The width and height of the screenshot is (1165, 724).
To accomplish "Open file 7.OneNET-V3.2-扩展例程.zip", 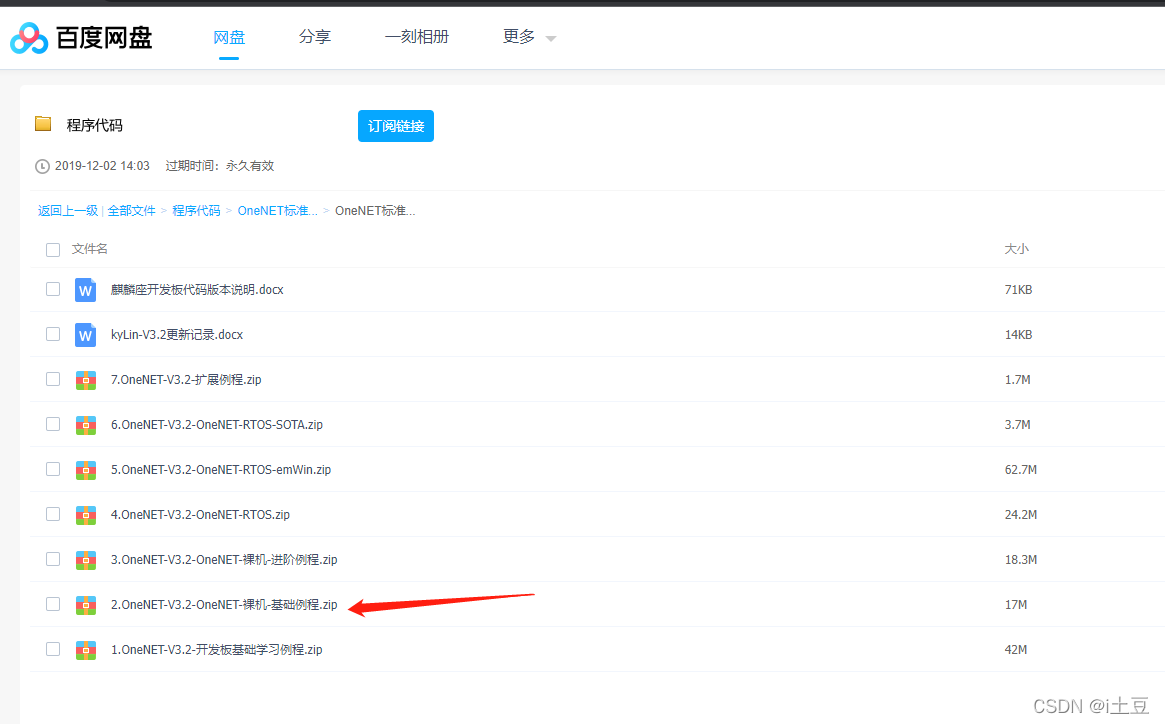I will (x=186, y=380).
